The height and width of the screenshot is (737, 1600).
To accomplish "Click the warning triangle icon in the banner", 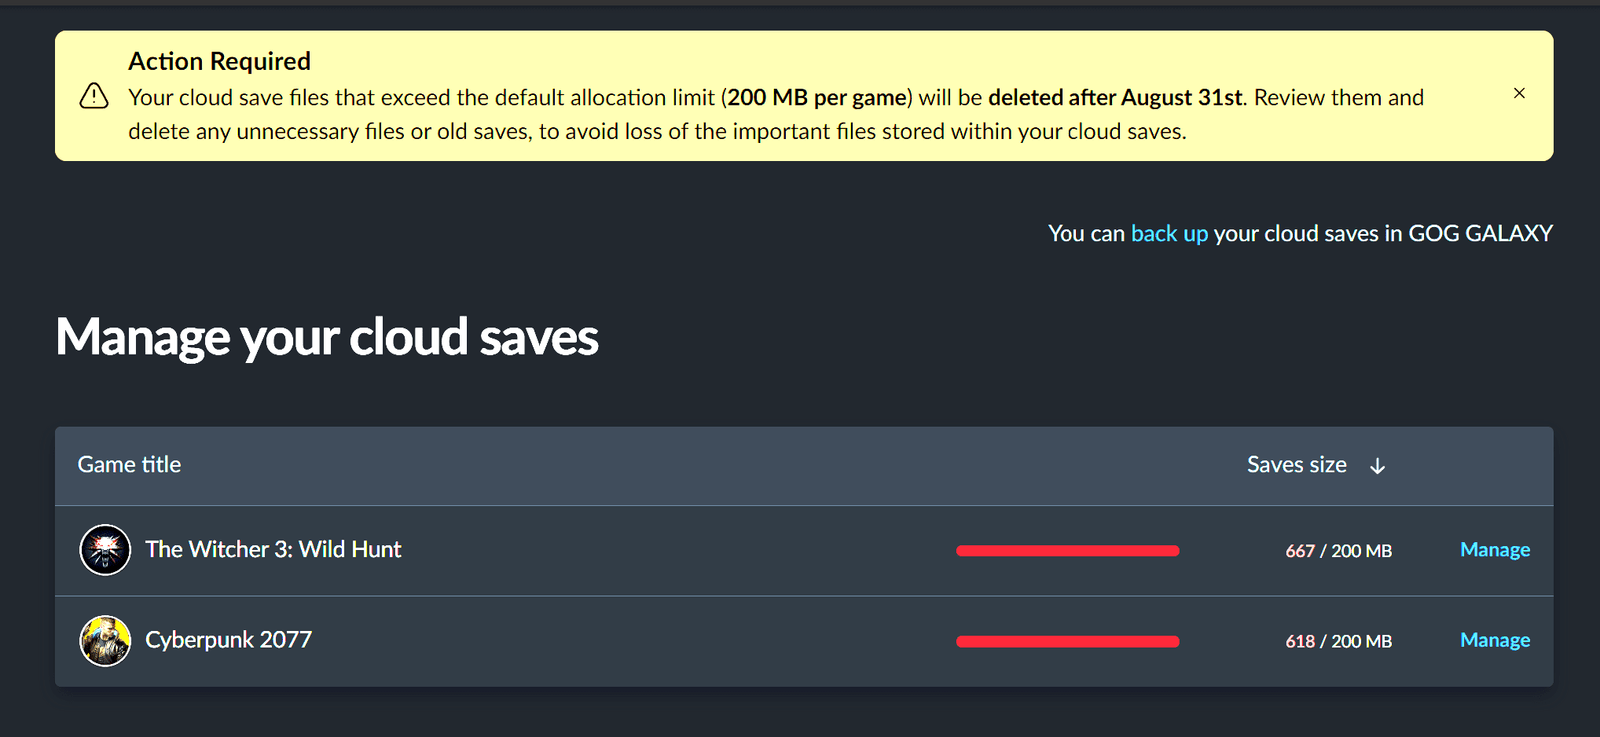I will pos(94,96).
